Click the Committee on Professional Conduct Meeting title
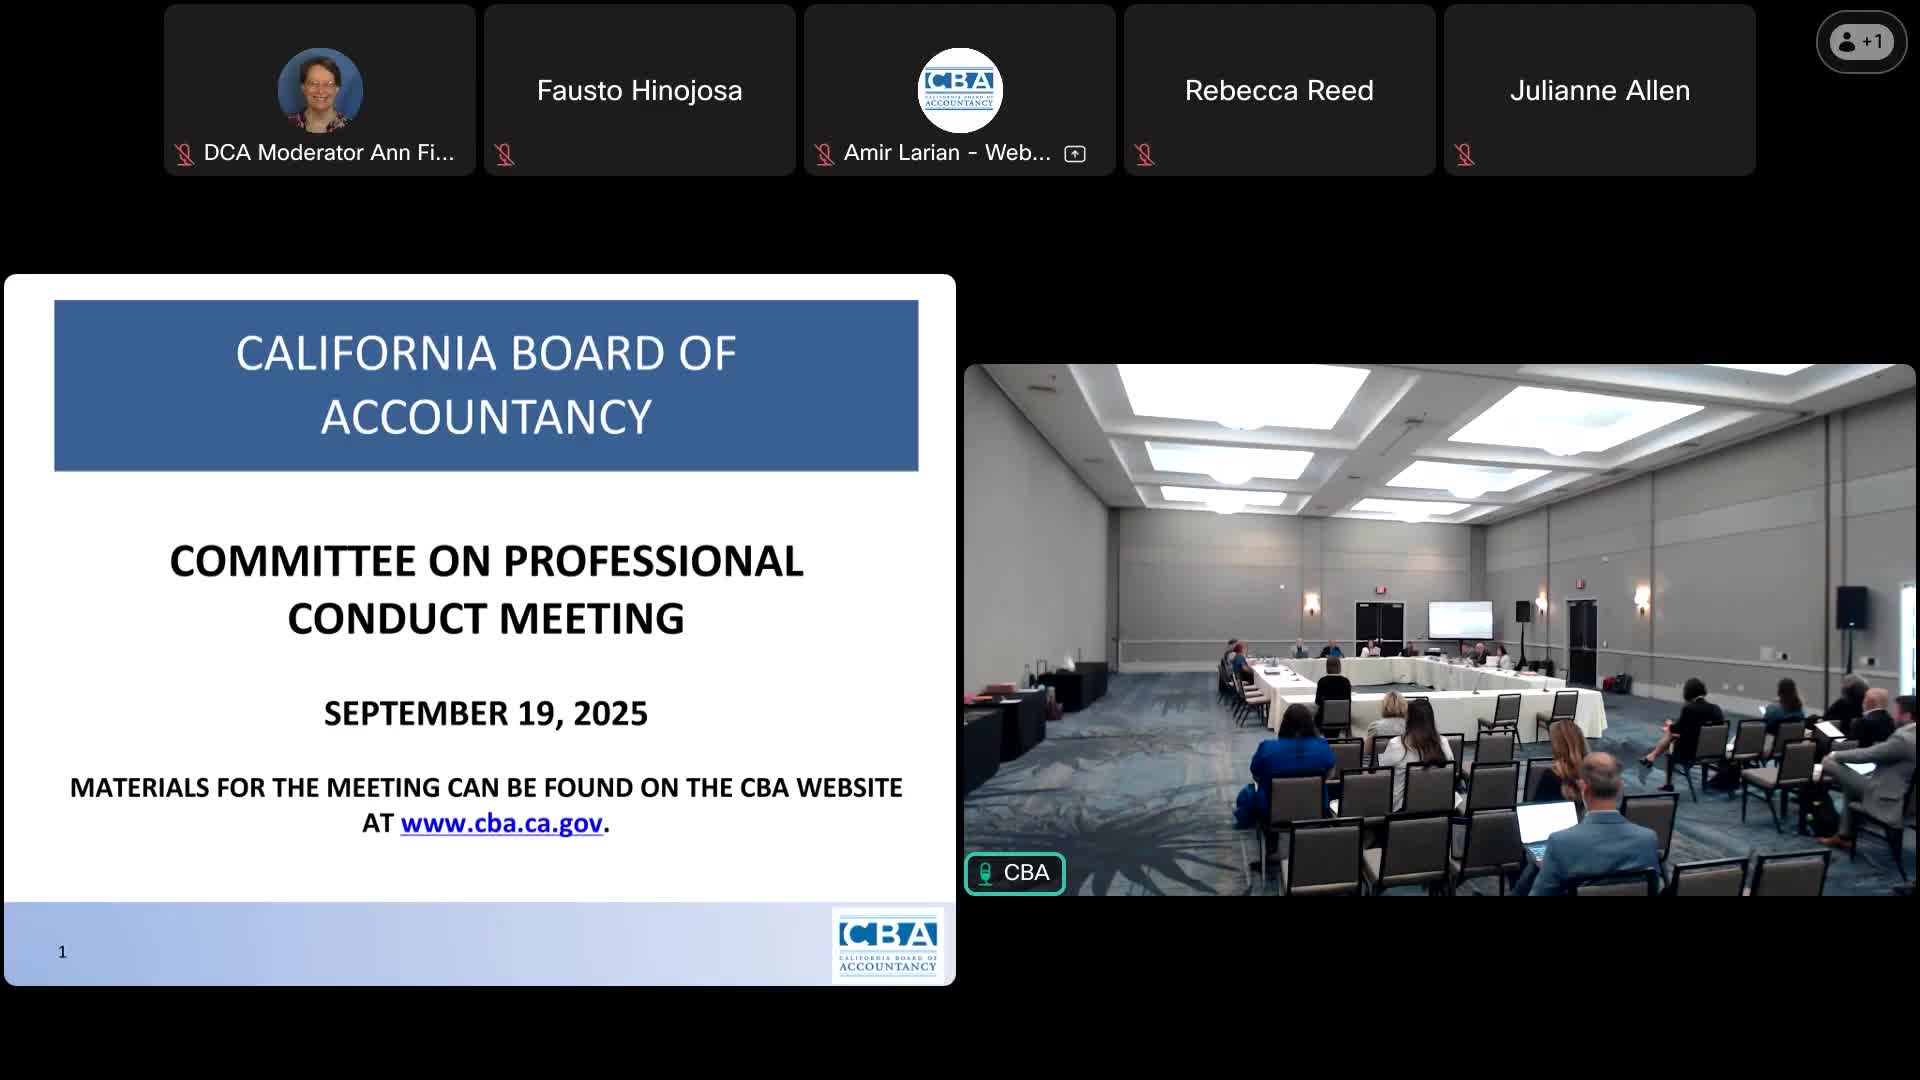Screen dimensions: 1920x1080 [486, 589]
